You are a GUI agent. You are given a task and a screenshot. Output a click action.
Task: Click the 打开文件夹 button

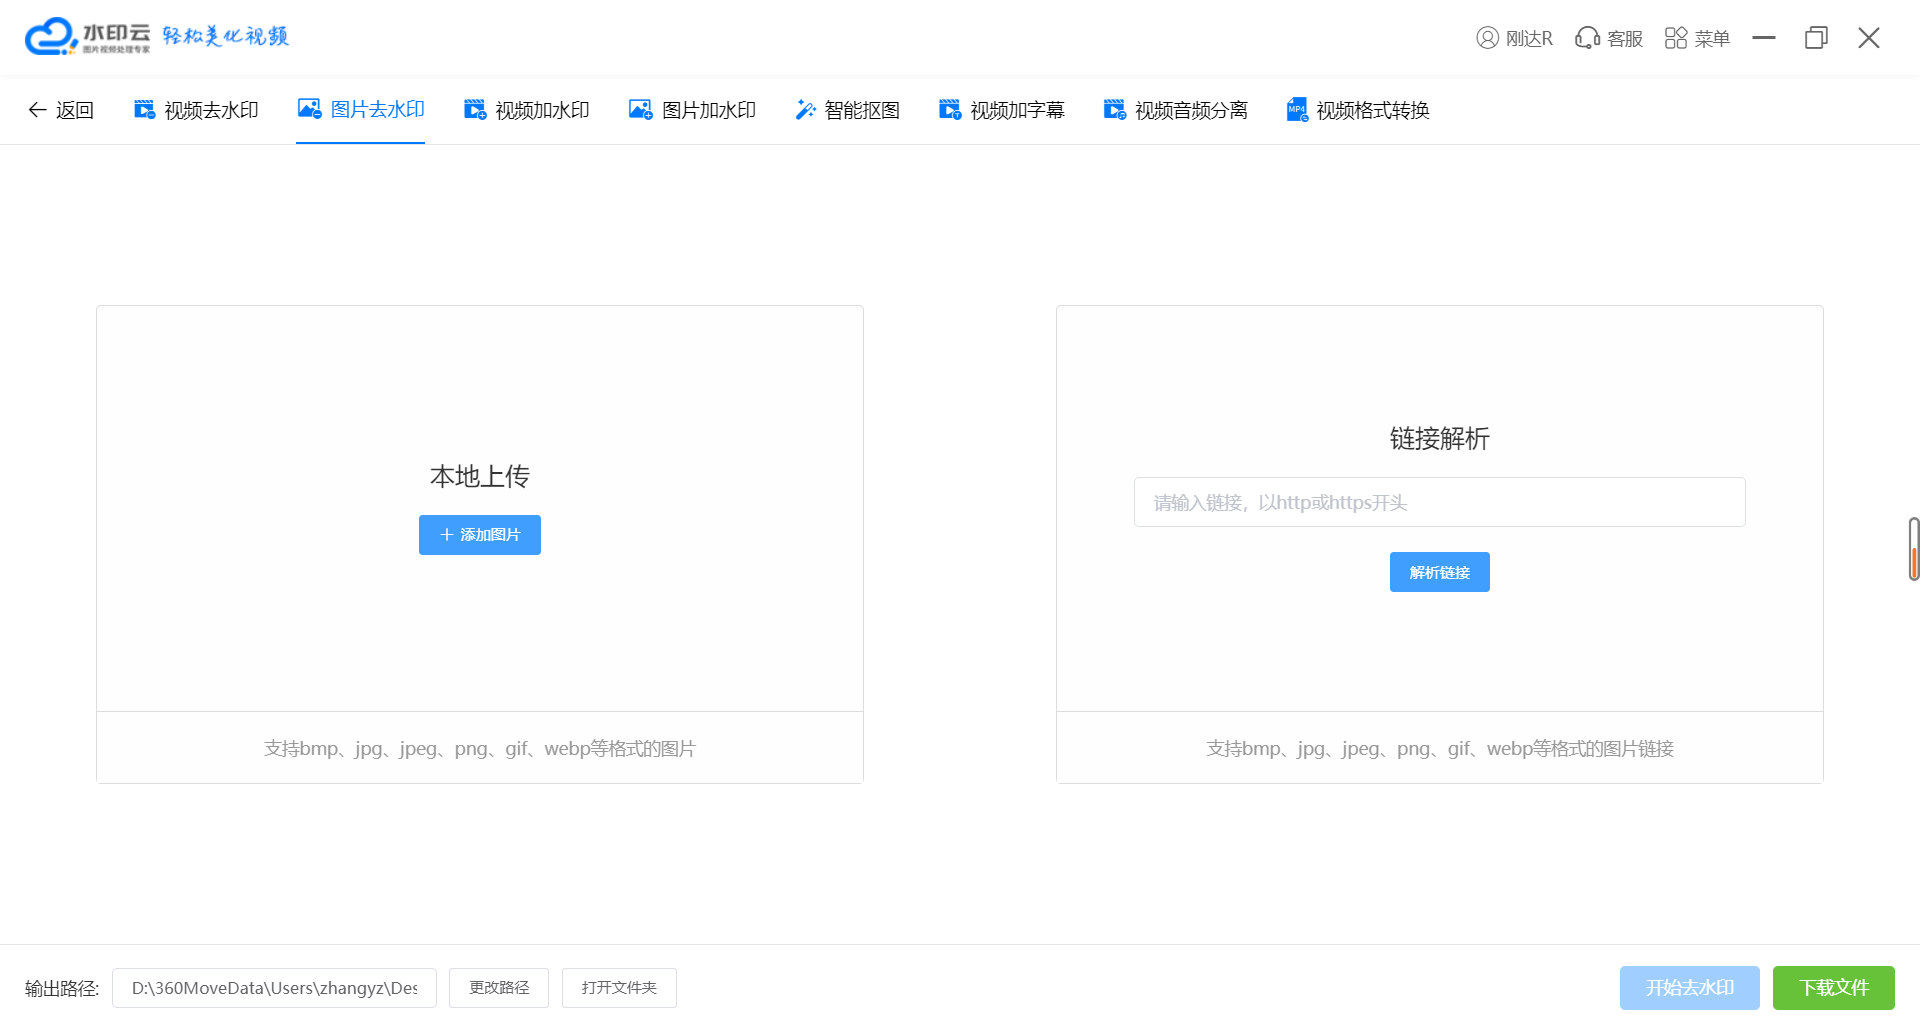pos(619,988)
